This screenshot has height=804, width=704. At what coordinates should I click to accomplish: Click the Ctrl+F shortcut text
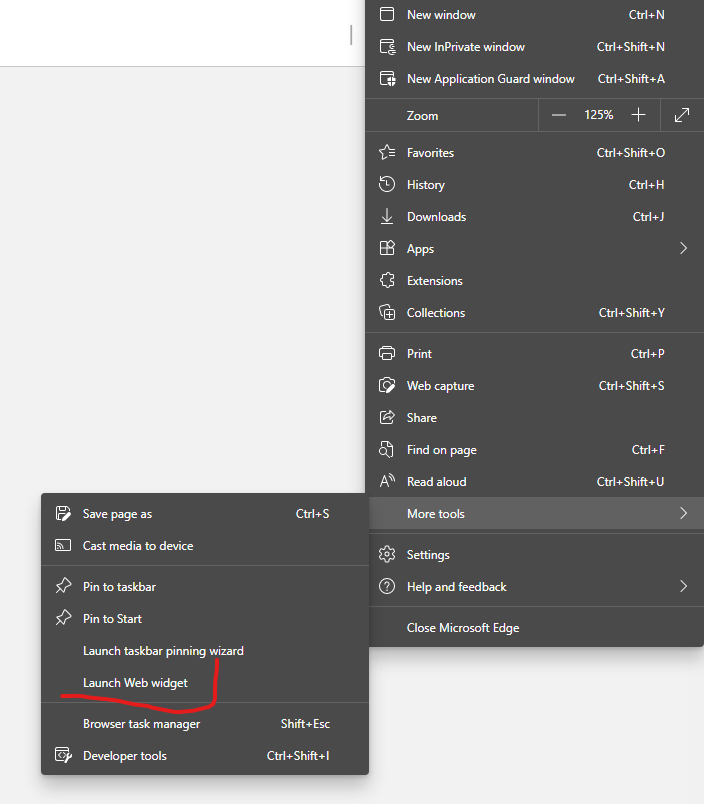pos(648,450)
